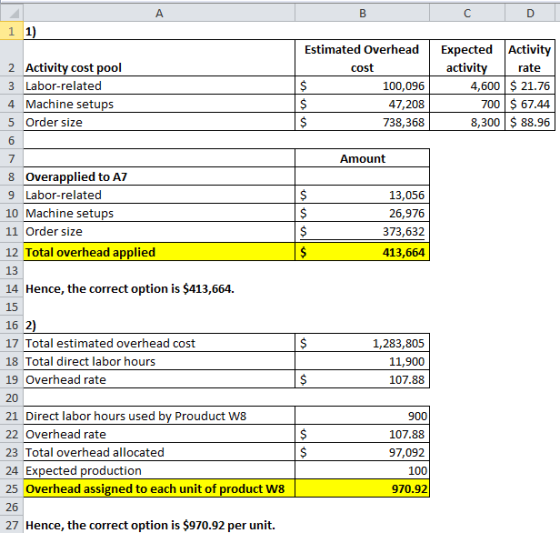Click 'Total estimated overhead cost' cell
Image resolution: width=560 pixels, height=533 pixels.
[x=159, y=343]
